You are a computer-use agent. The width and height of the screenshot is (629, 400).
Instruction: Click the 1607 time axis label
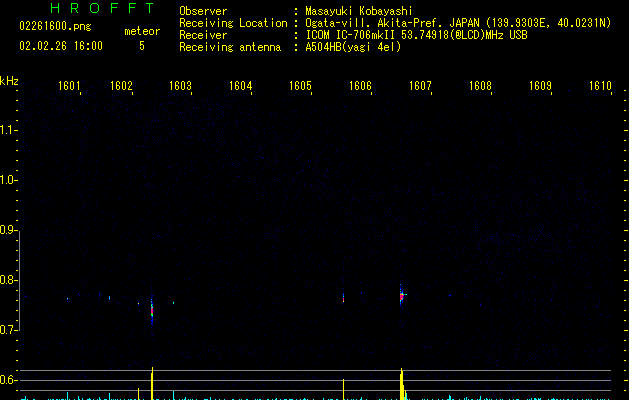420,86
